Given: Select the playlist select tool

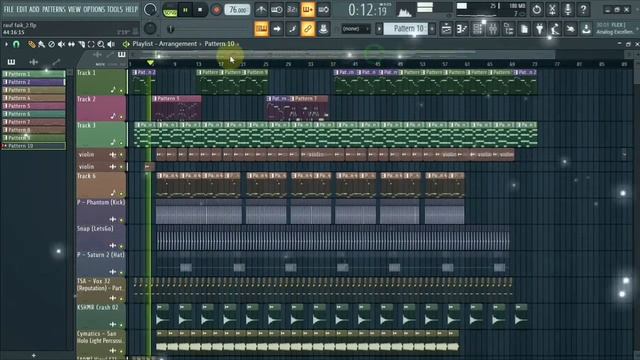Looking at the screenshot, I should (91, 44).
